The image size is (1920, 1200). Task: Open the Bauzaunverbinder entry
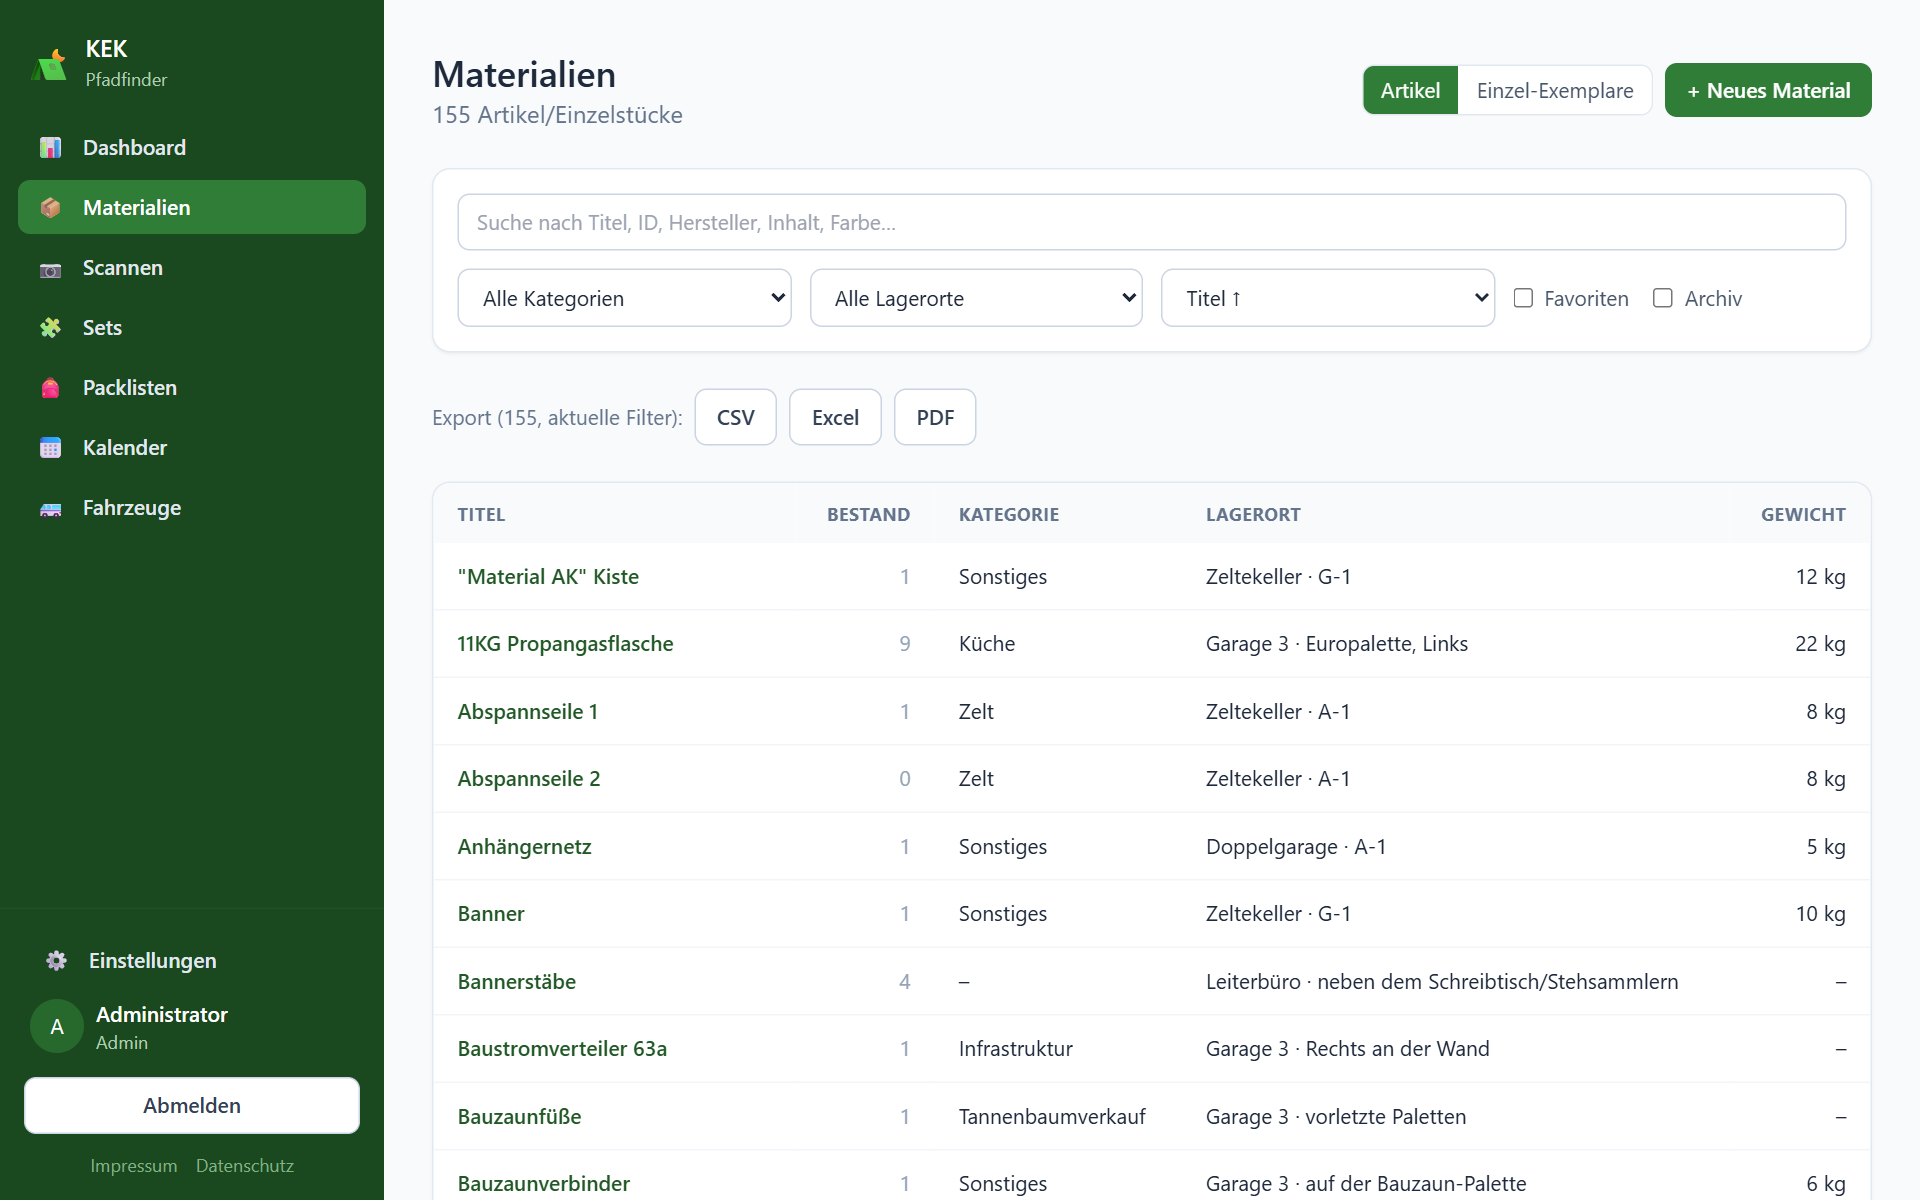click(544, 1184)
